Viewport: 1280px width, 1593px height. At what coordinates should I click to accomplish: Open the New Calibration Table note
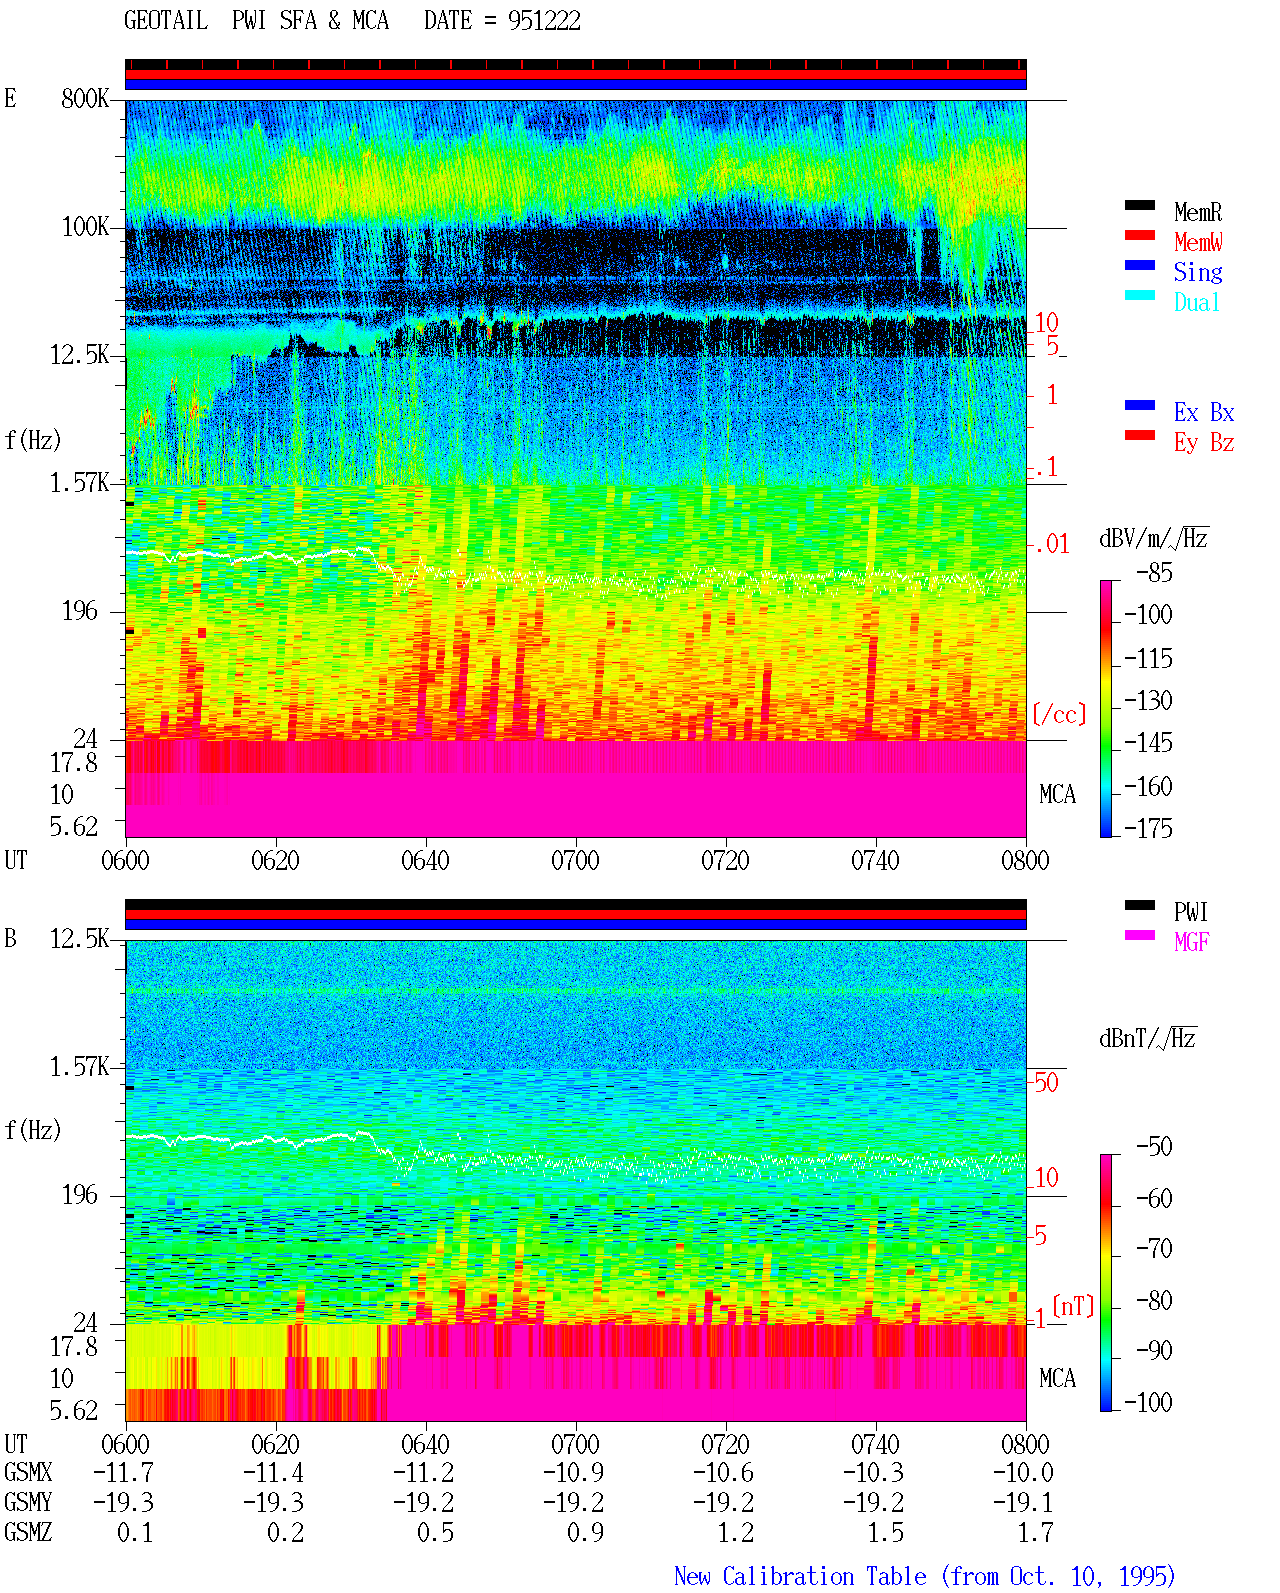[925, 1577]
